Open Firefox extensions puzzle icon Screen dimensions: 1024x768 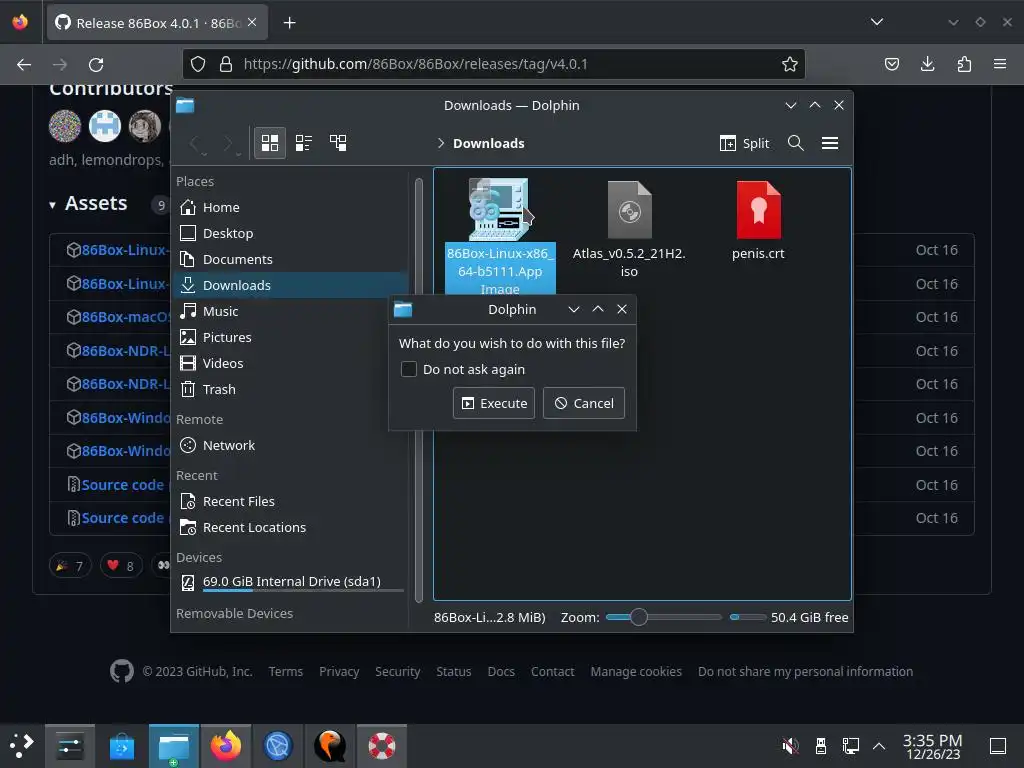coord(964,64)
